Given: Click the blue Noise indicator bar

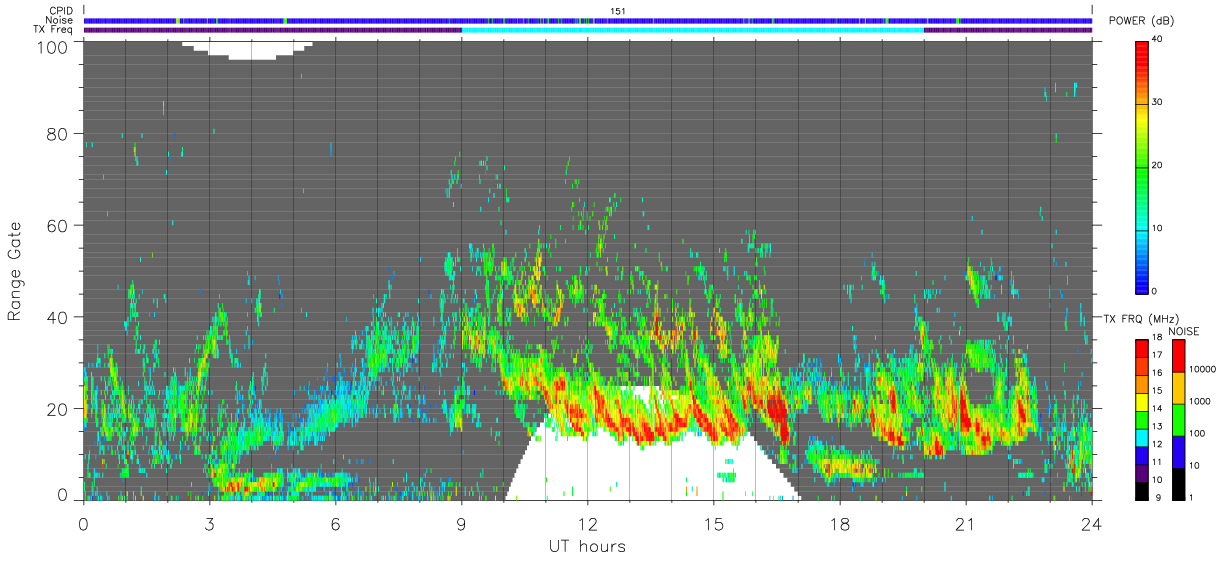Looking at the screenshot, I should click(x=588, y=20).
